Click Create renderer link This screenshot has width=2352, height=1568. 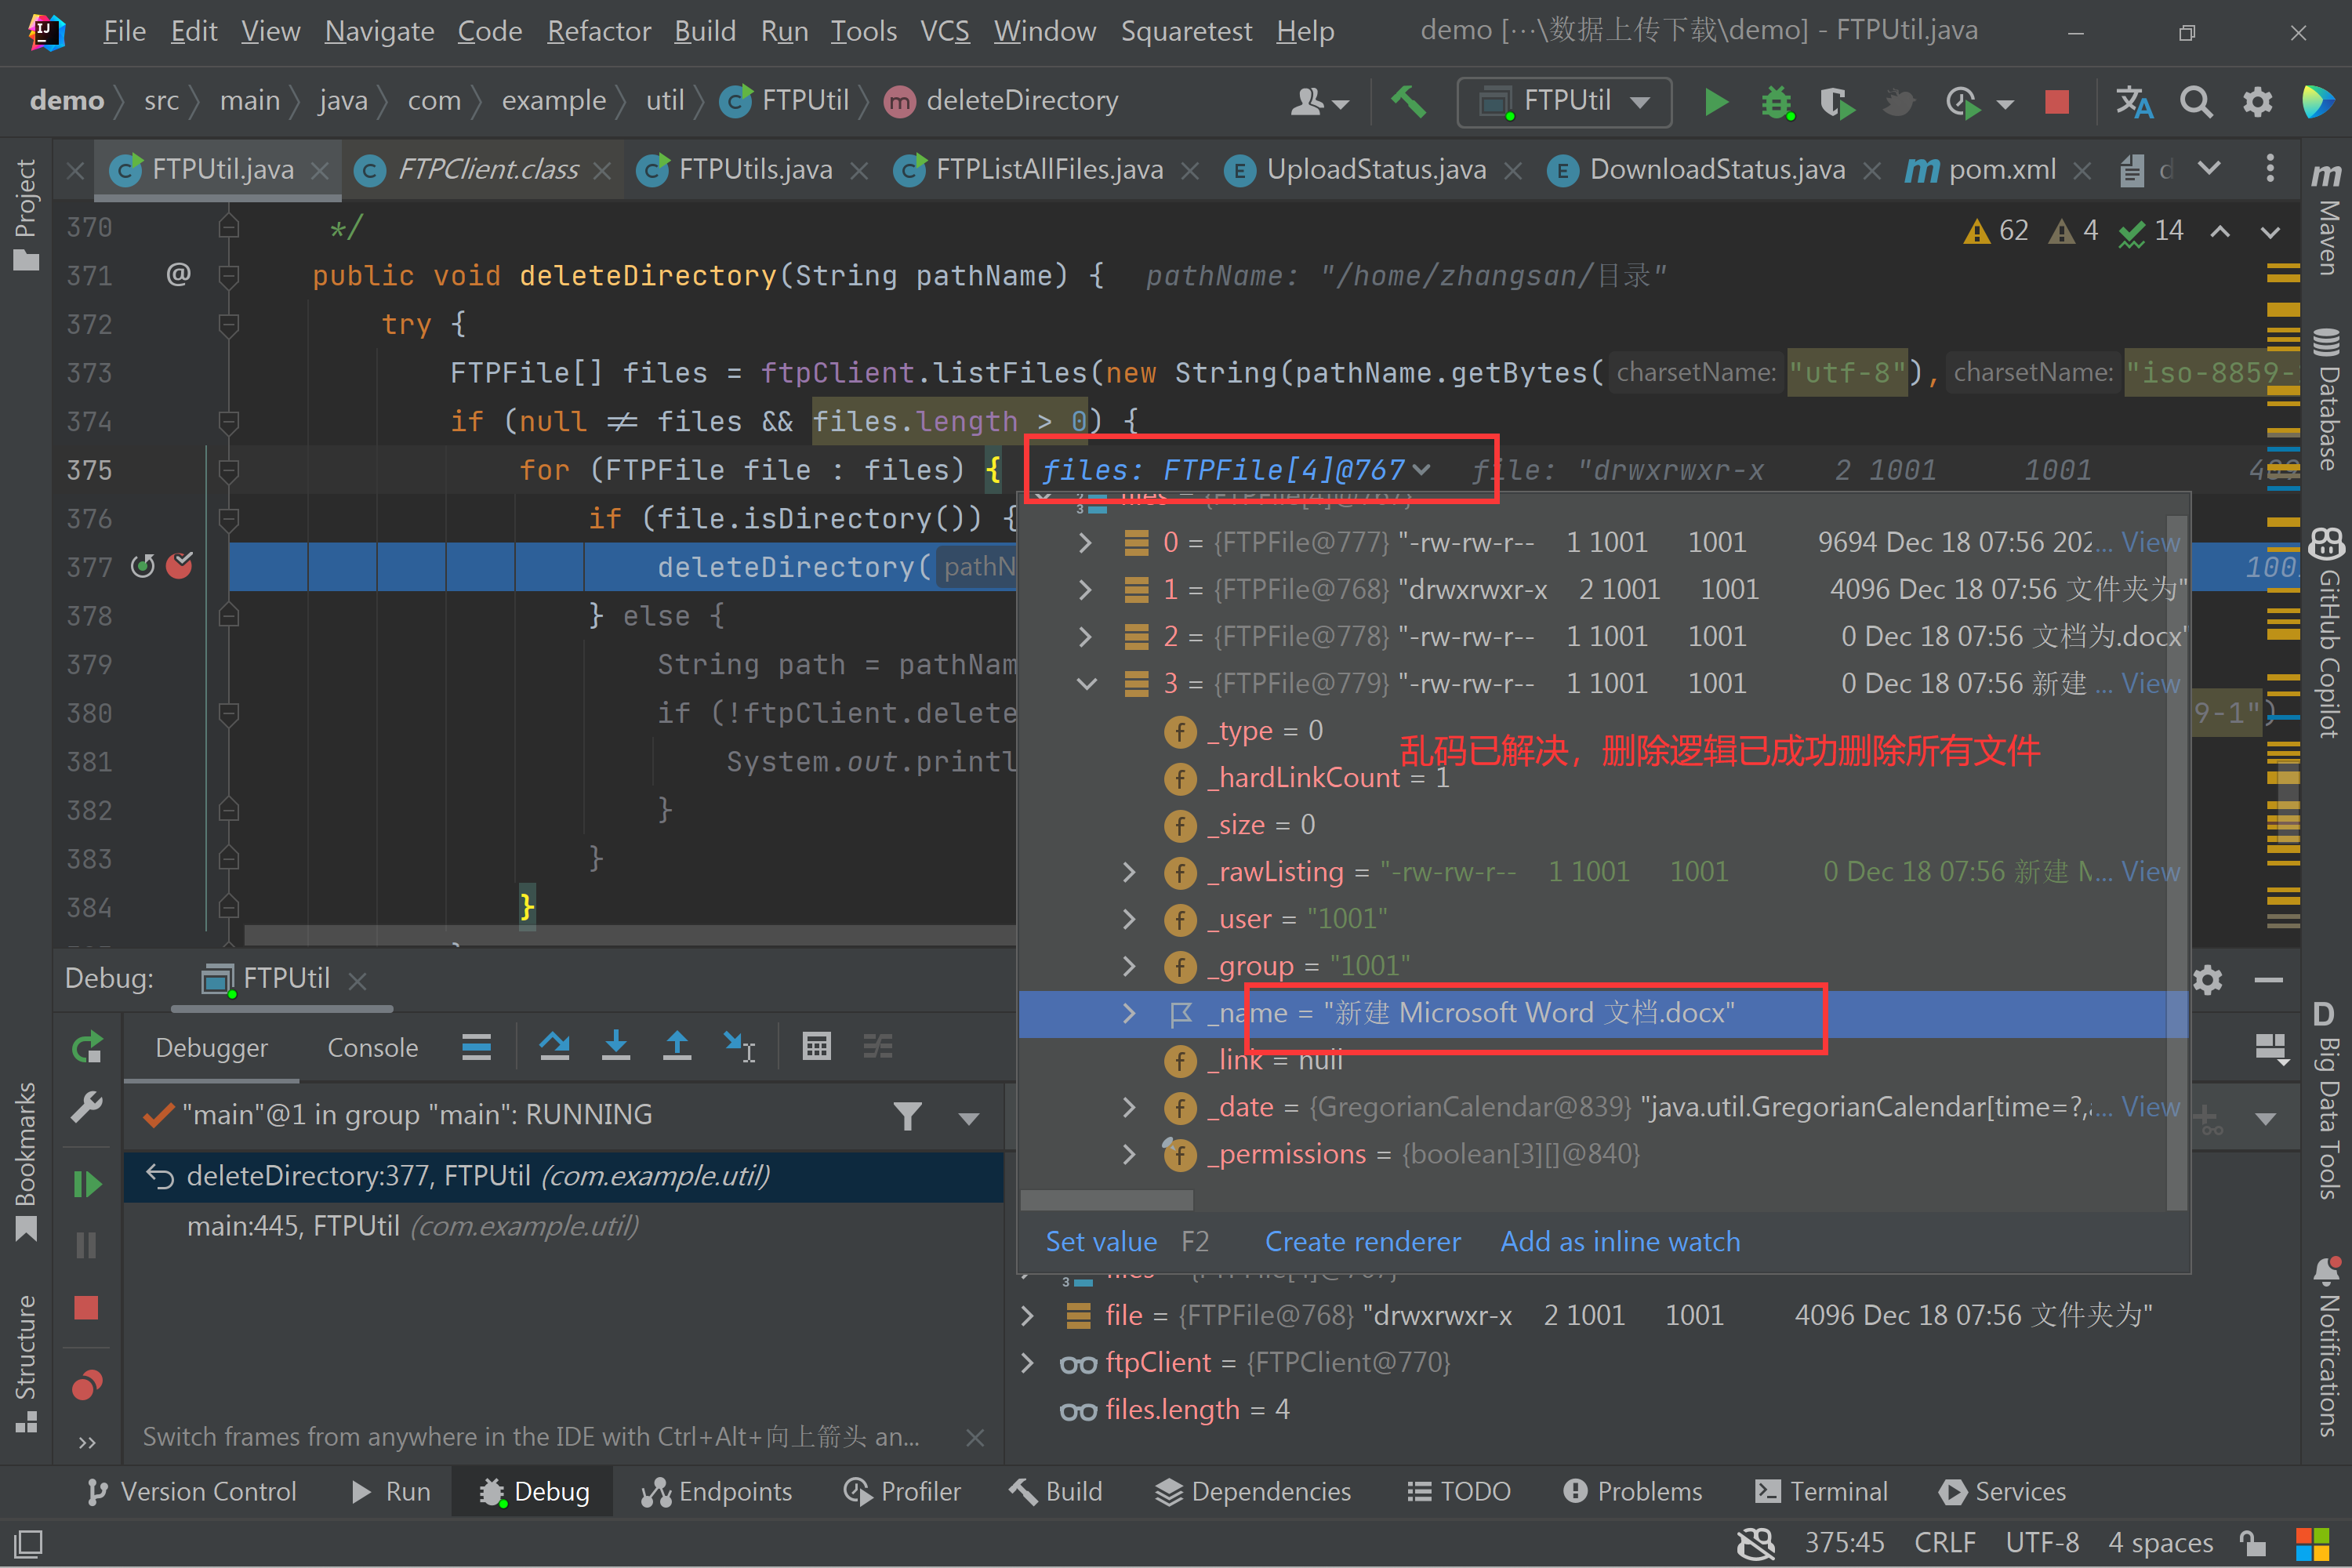click(x=1362, y=1241)
